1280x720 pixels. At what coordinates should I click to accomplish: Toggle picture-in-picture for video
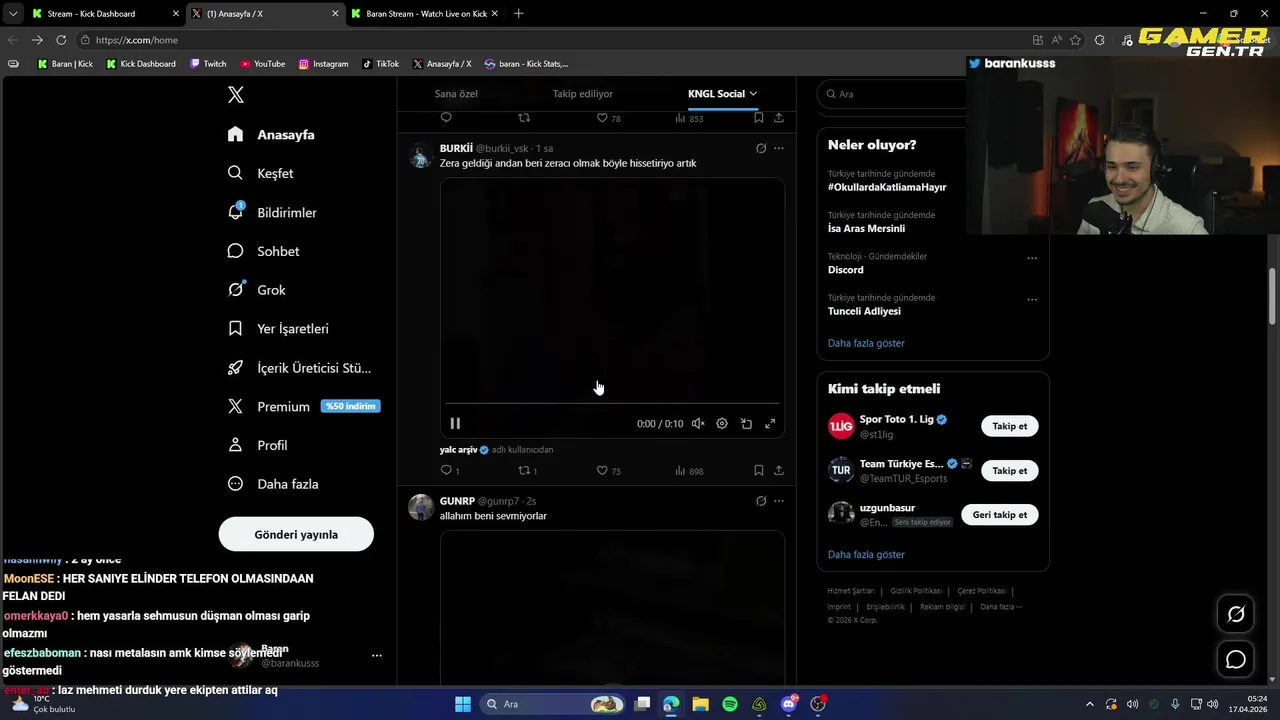[x=746, y=424]
